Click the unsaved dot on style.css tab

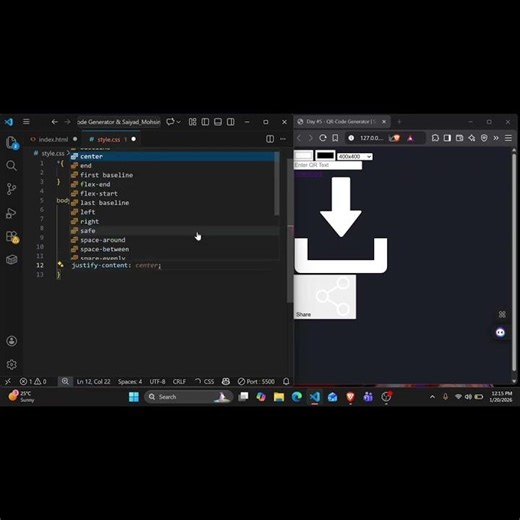[x=133, y=139]
